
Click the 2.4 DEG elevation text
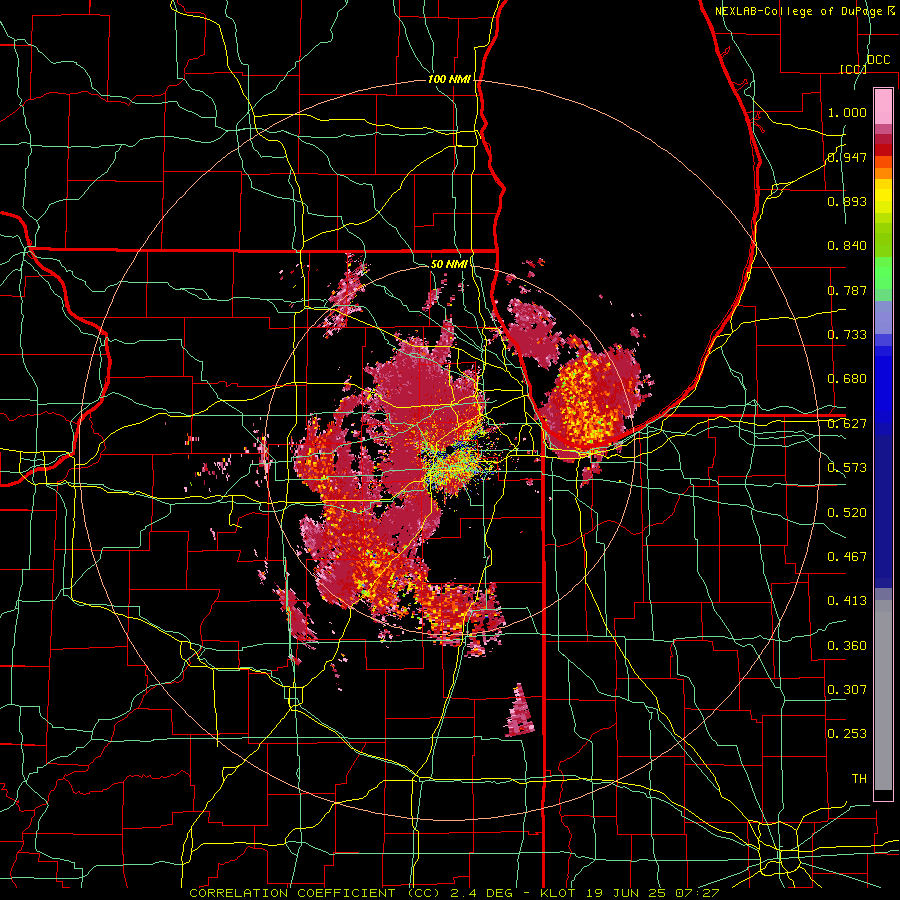tap(482, 893)
